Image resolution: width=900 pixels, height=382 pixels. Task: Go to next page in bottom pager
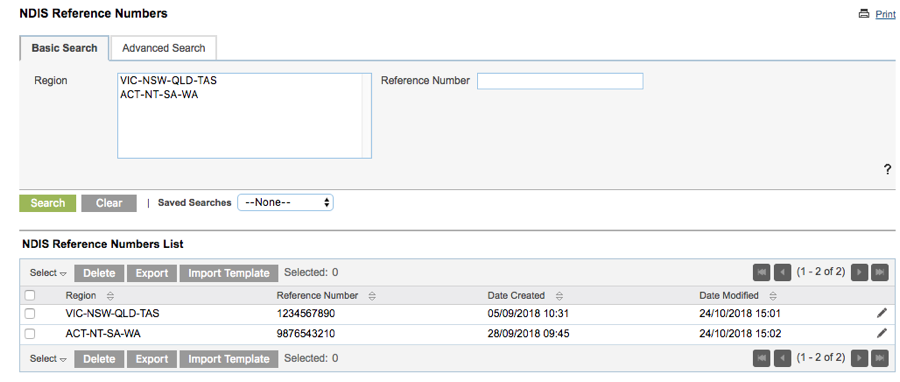tap(859, 358)
